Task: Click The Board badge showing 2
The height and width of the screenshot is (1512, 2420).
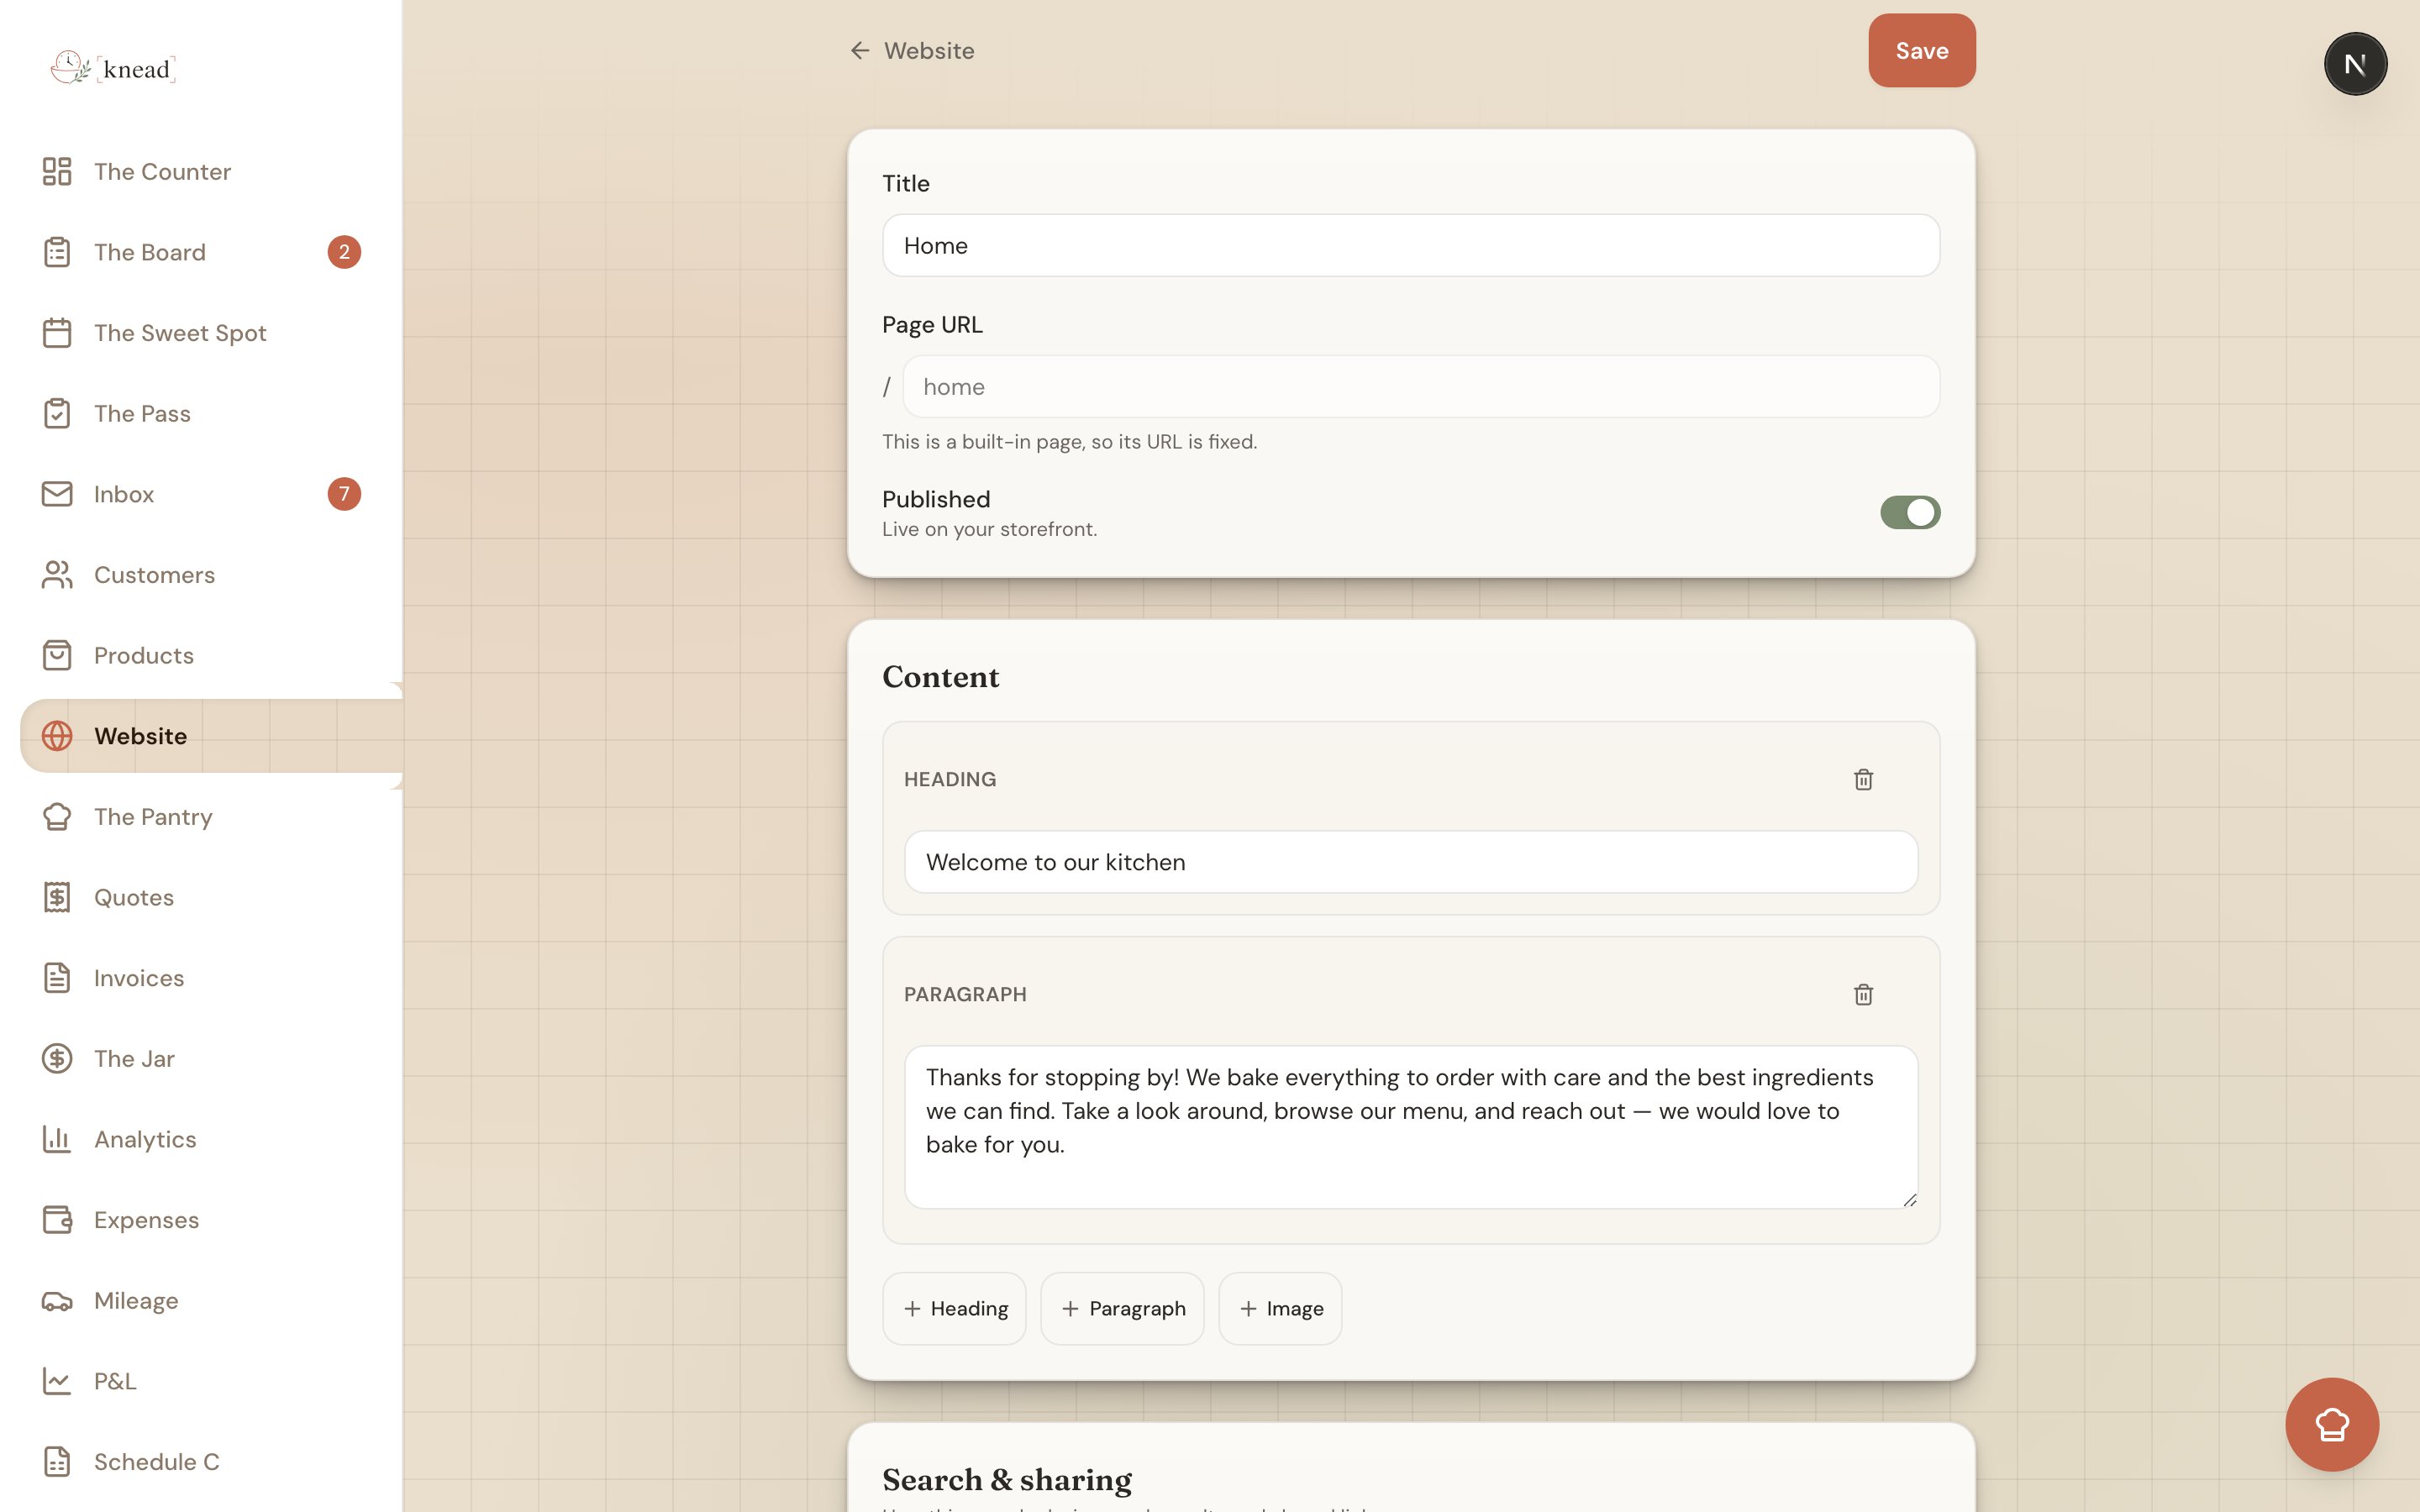Action: pyautogui.click(x=344, y=252)
